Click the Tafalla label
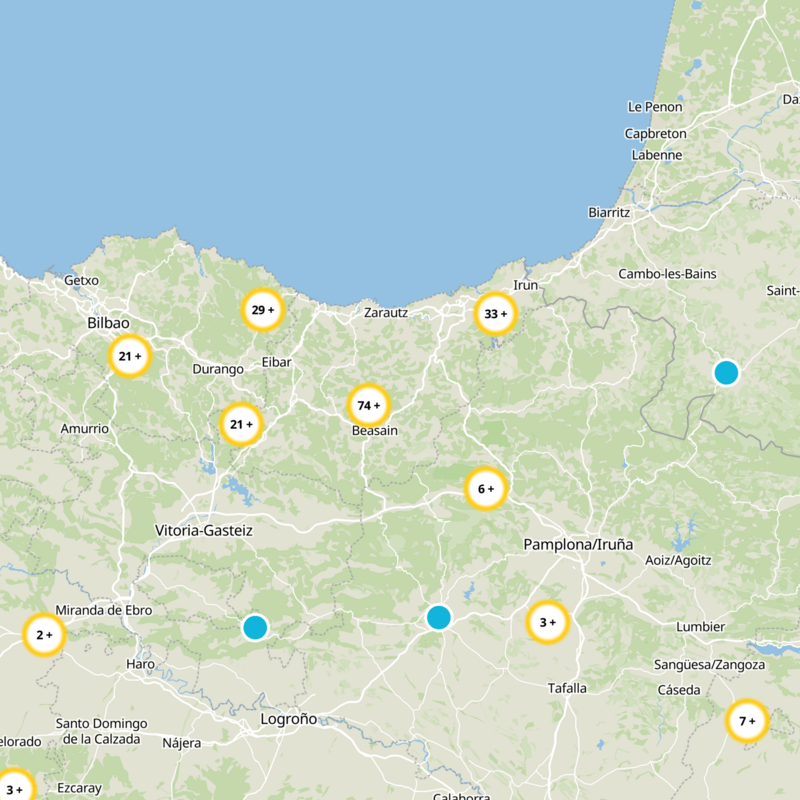Screen dimensions: 800x800 (567, 688)
